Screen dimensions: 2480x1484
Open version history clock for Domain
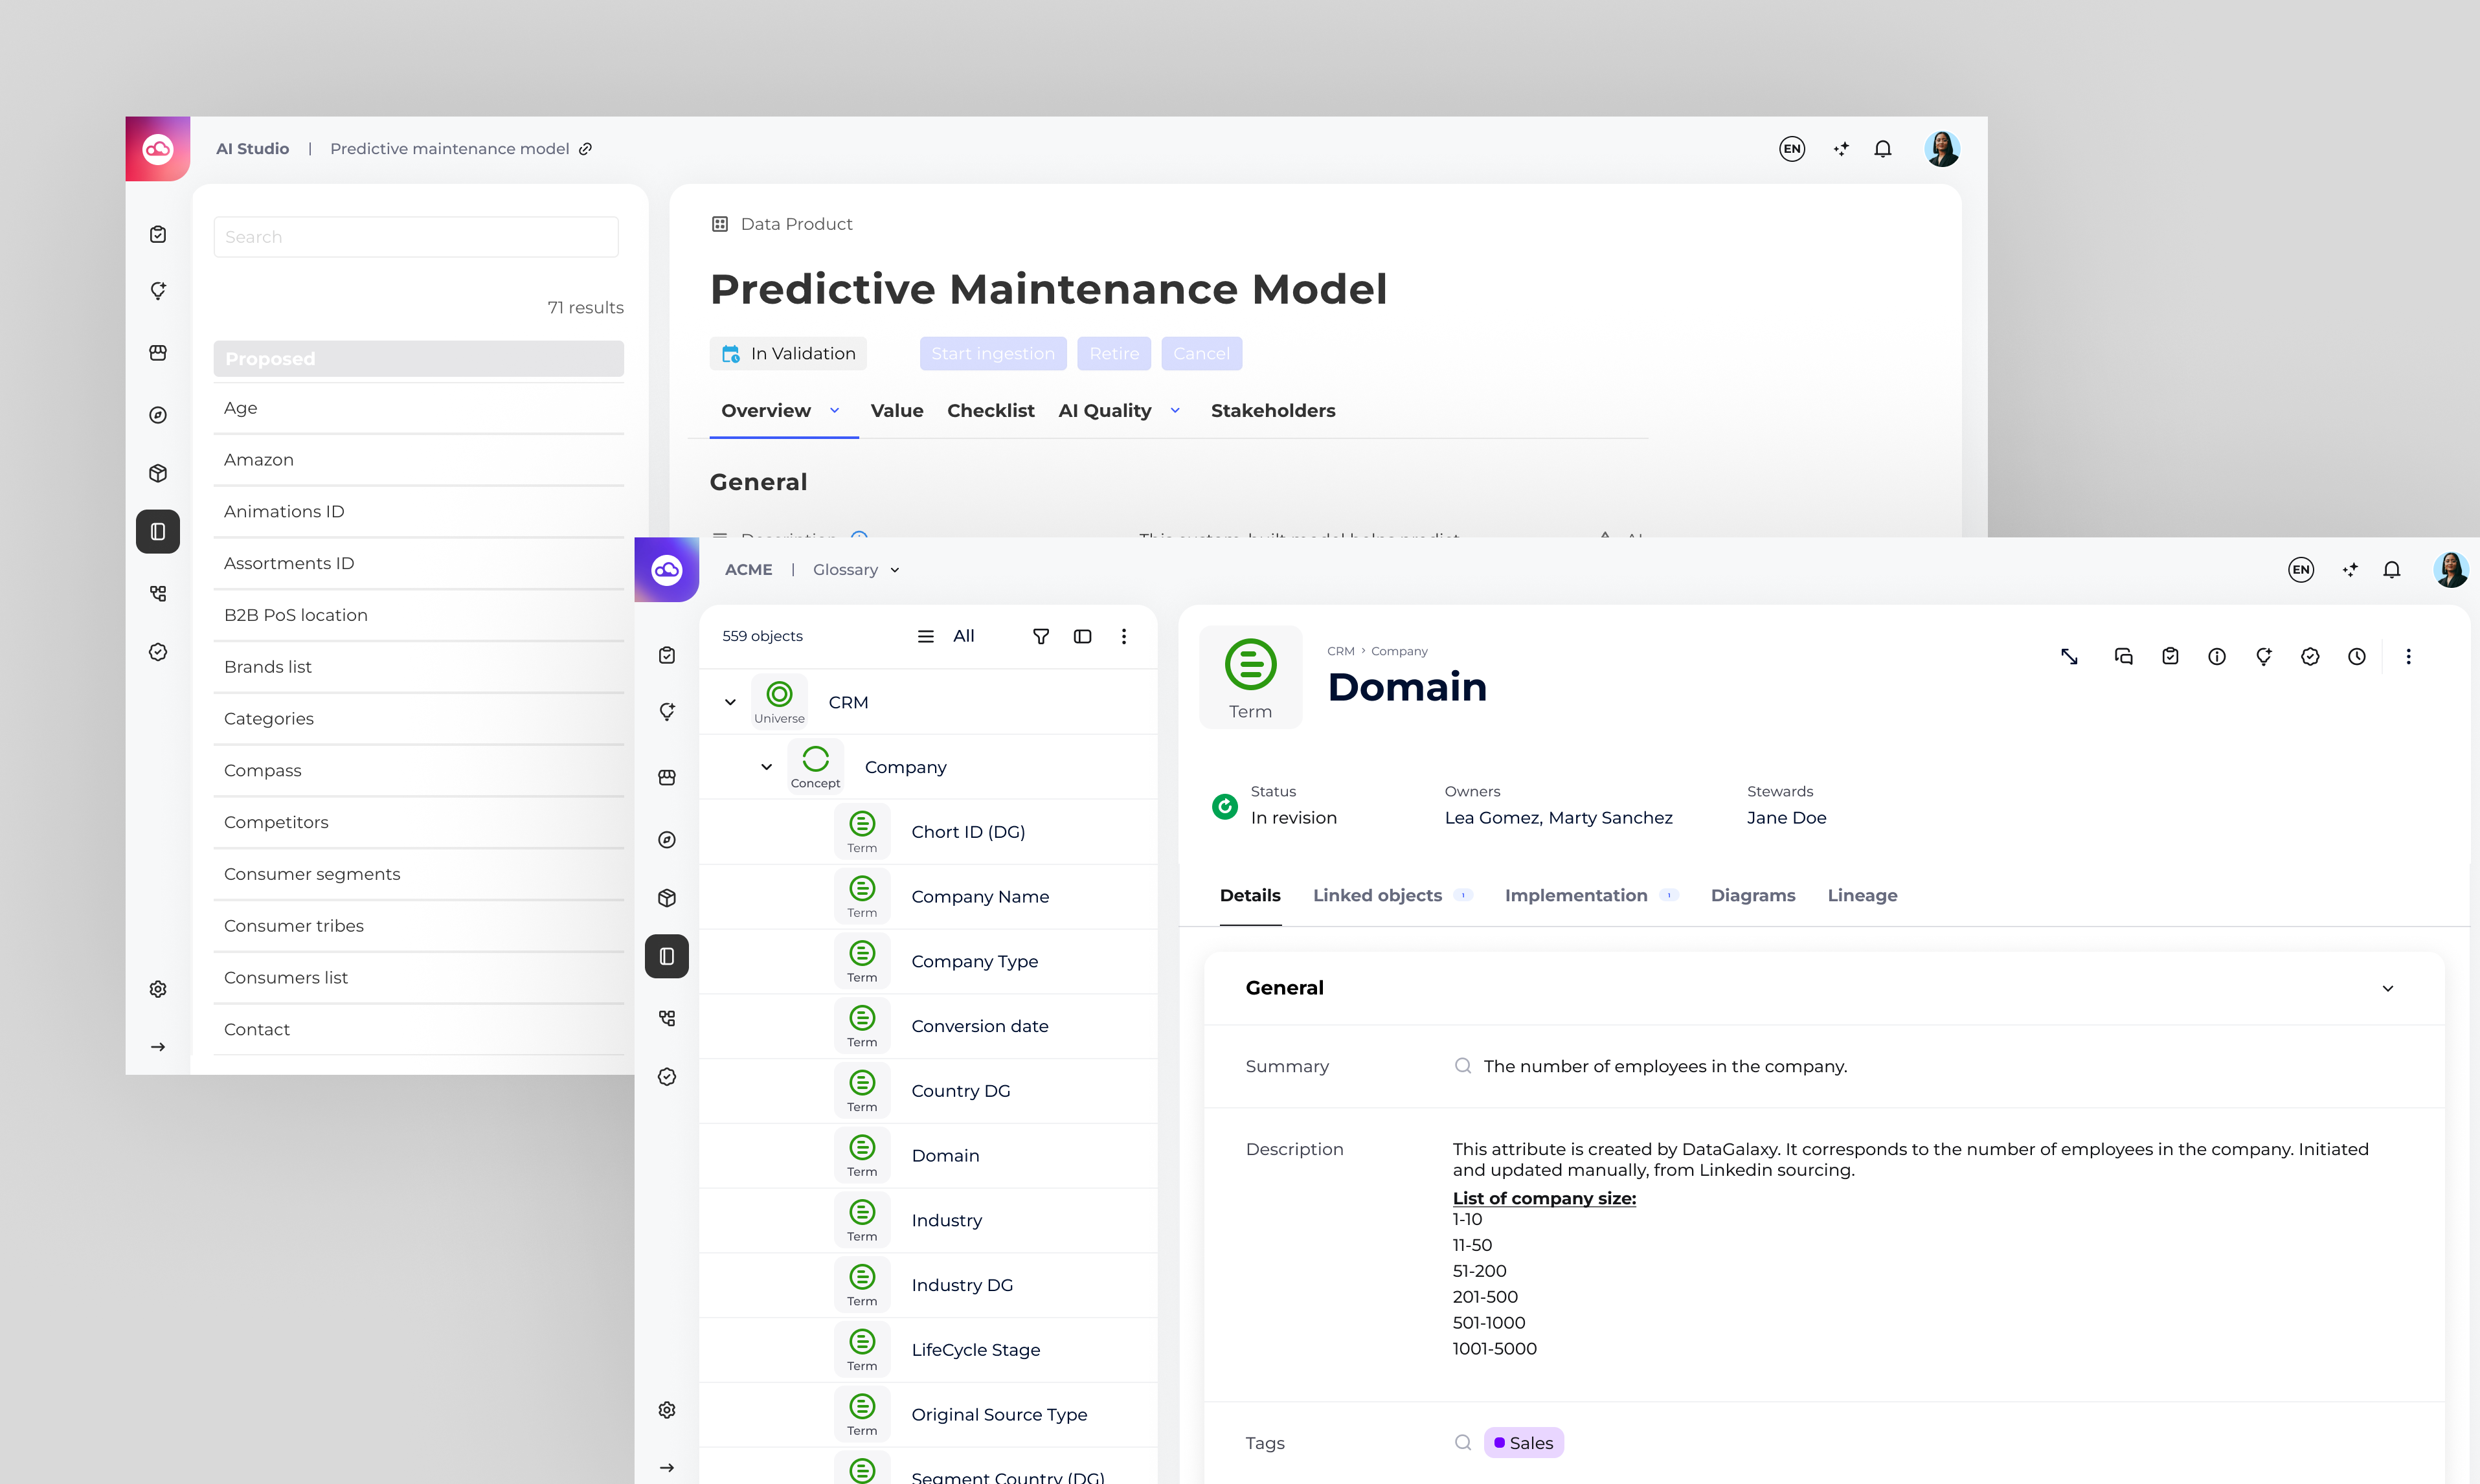2357,657
